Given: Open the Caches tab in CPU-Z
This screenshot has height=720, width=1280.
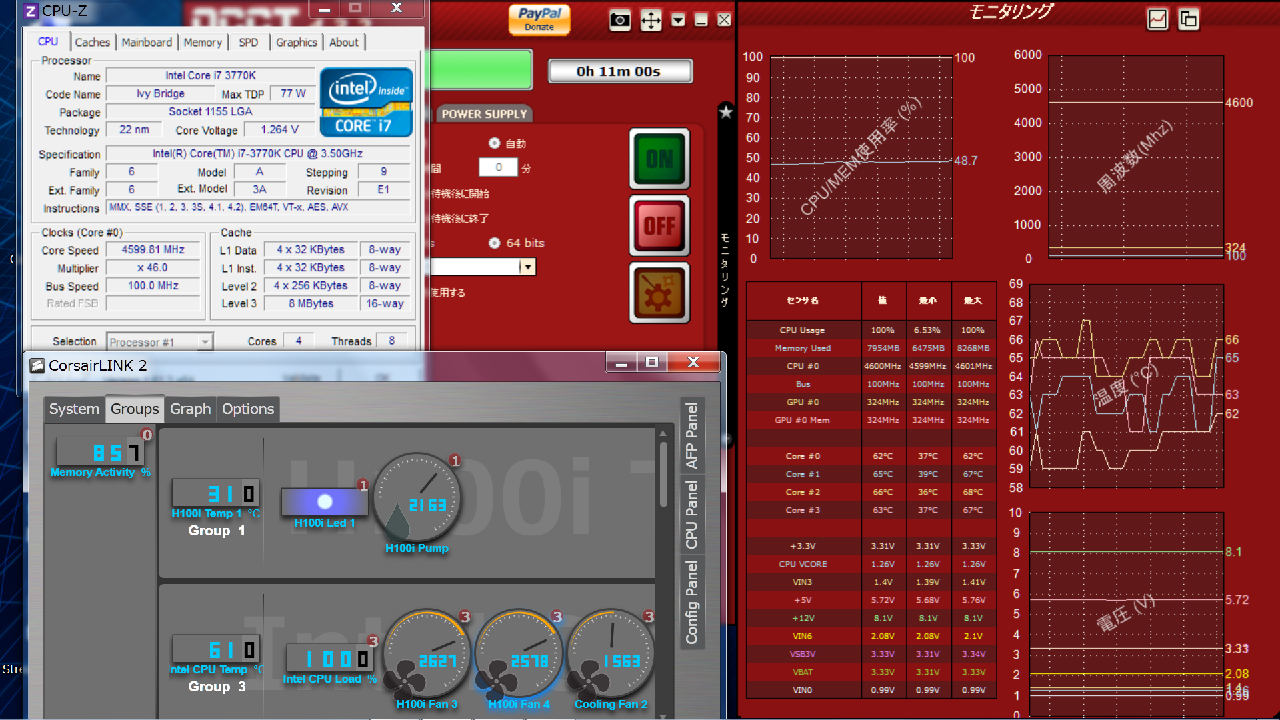Looking at the screenshot, I should coord(92,42).
